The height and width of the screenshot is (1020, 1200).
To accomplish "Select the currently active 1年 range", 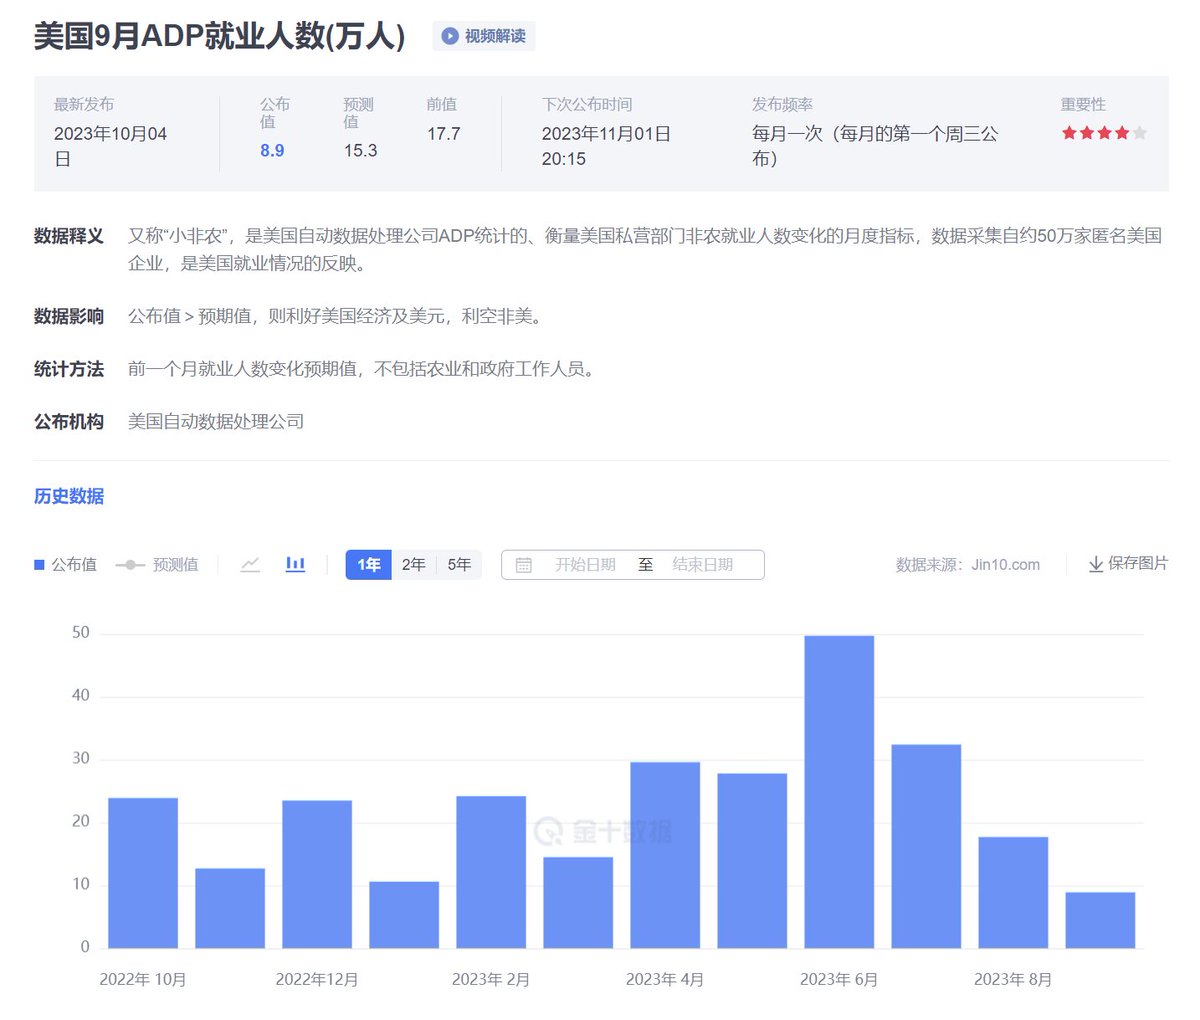I will (368, 564).
